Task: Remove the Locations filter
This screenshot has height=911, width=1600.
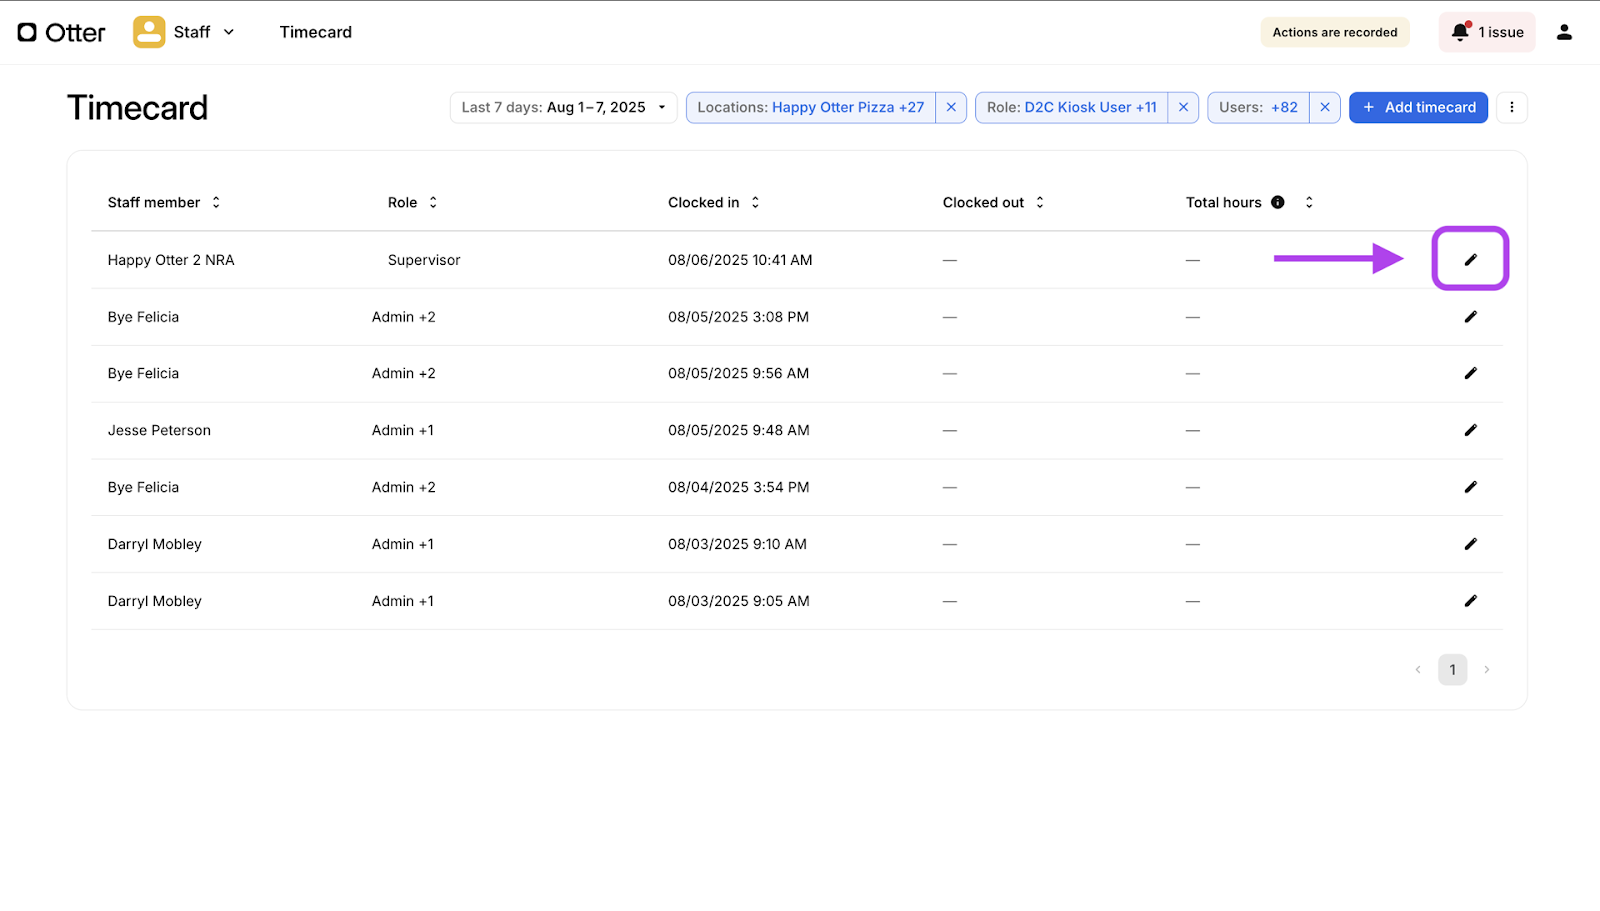Action: (951, 107)
